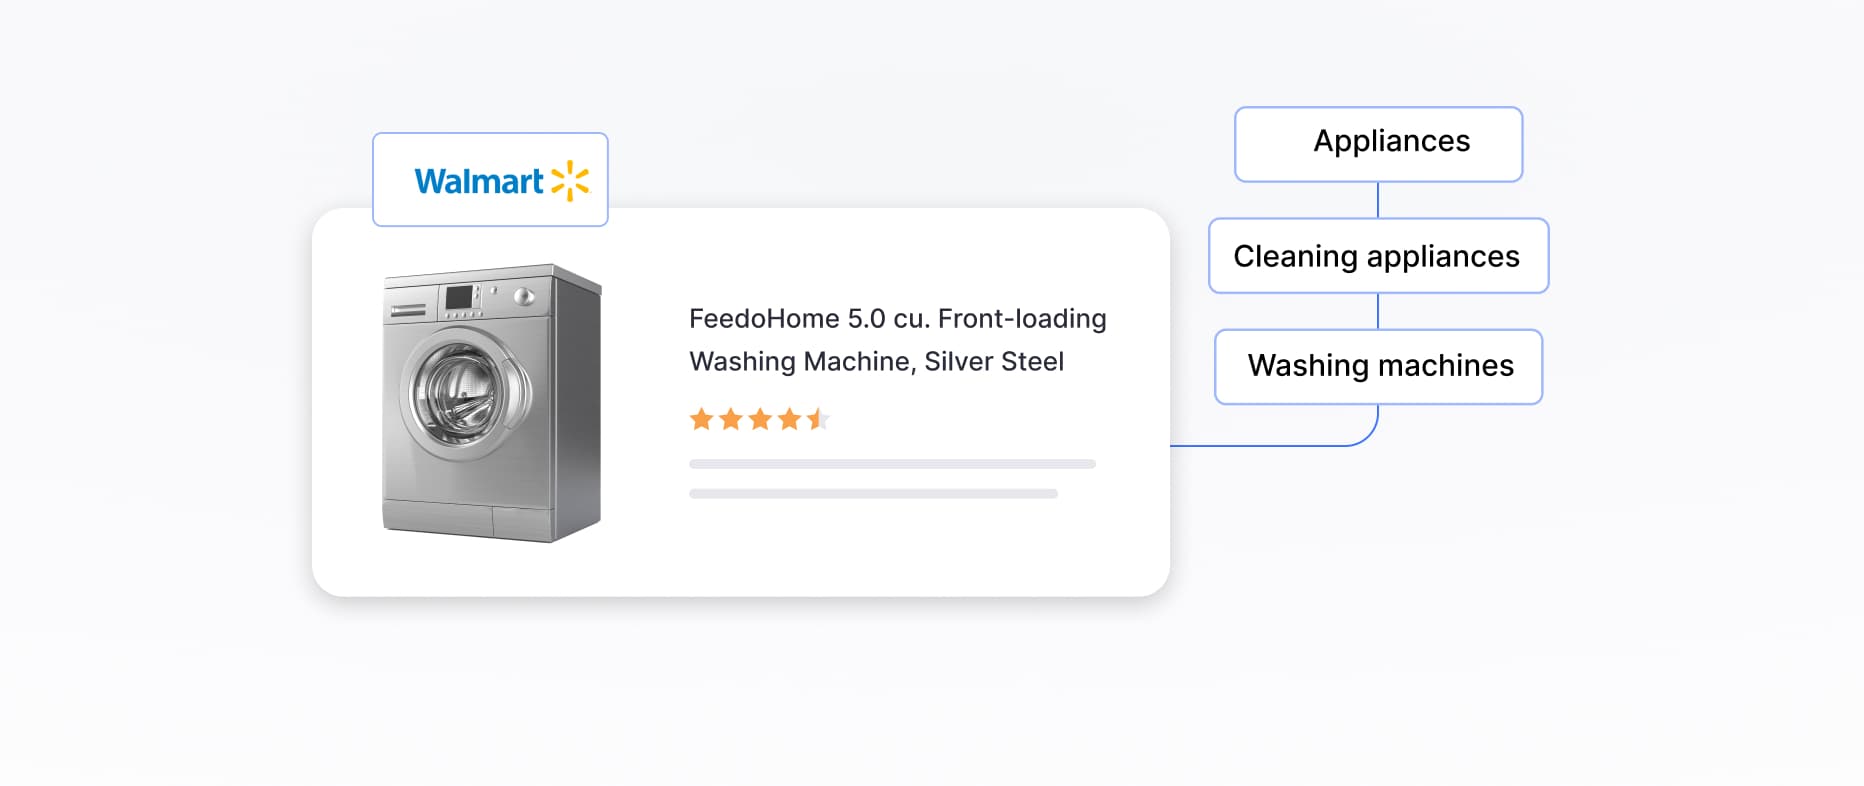The image size is (1864, 786).
Task: Click connector line between Appliances and Cleaning appliances
Action: click(1378, 200)
